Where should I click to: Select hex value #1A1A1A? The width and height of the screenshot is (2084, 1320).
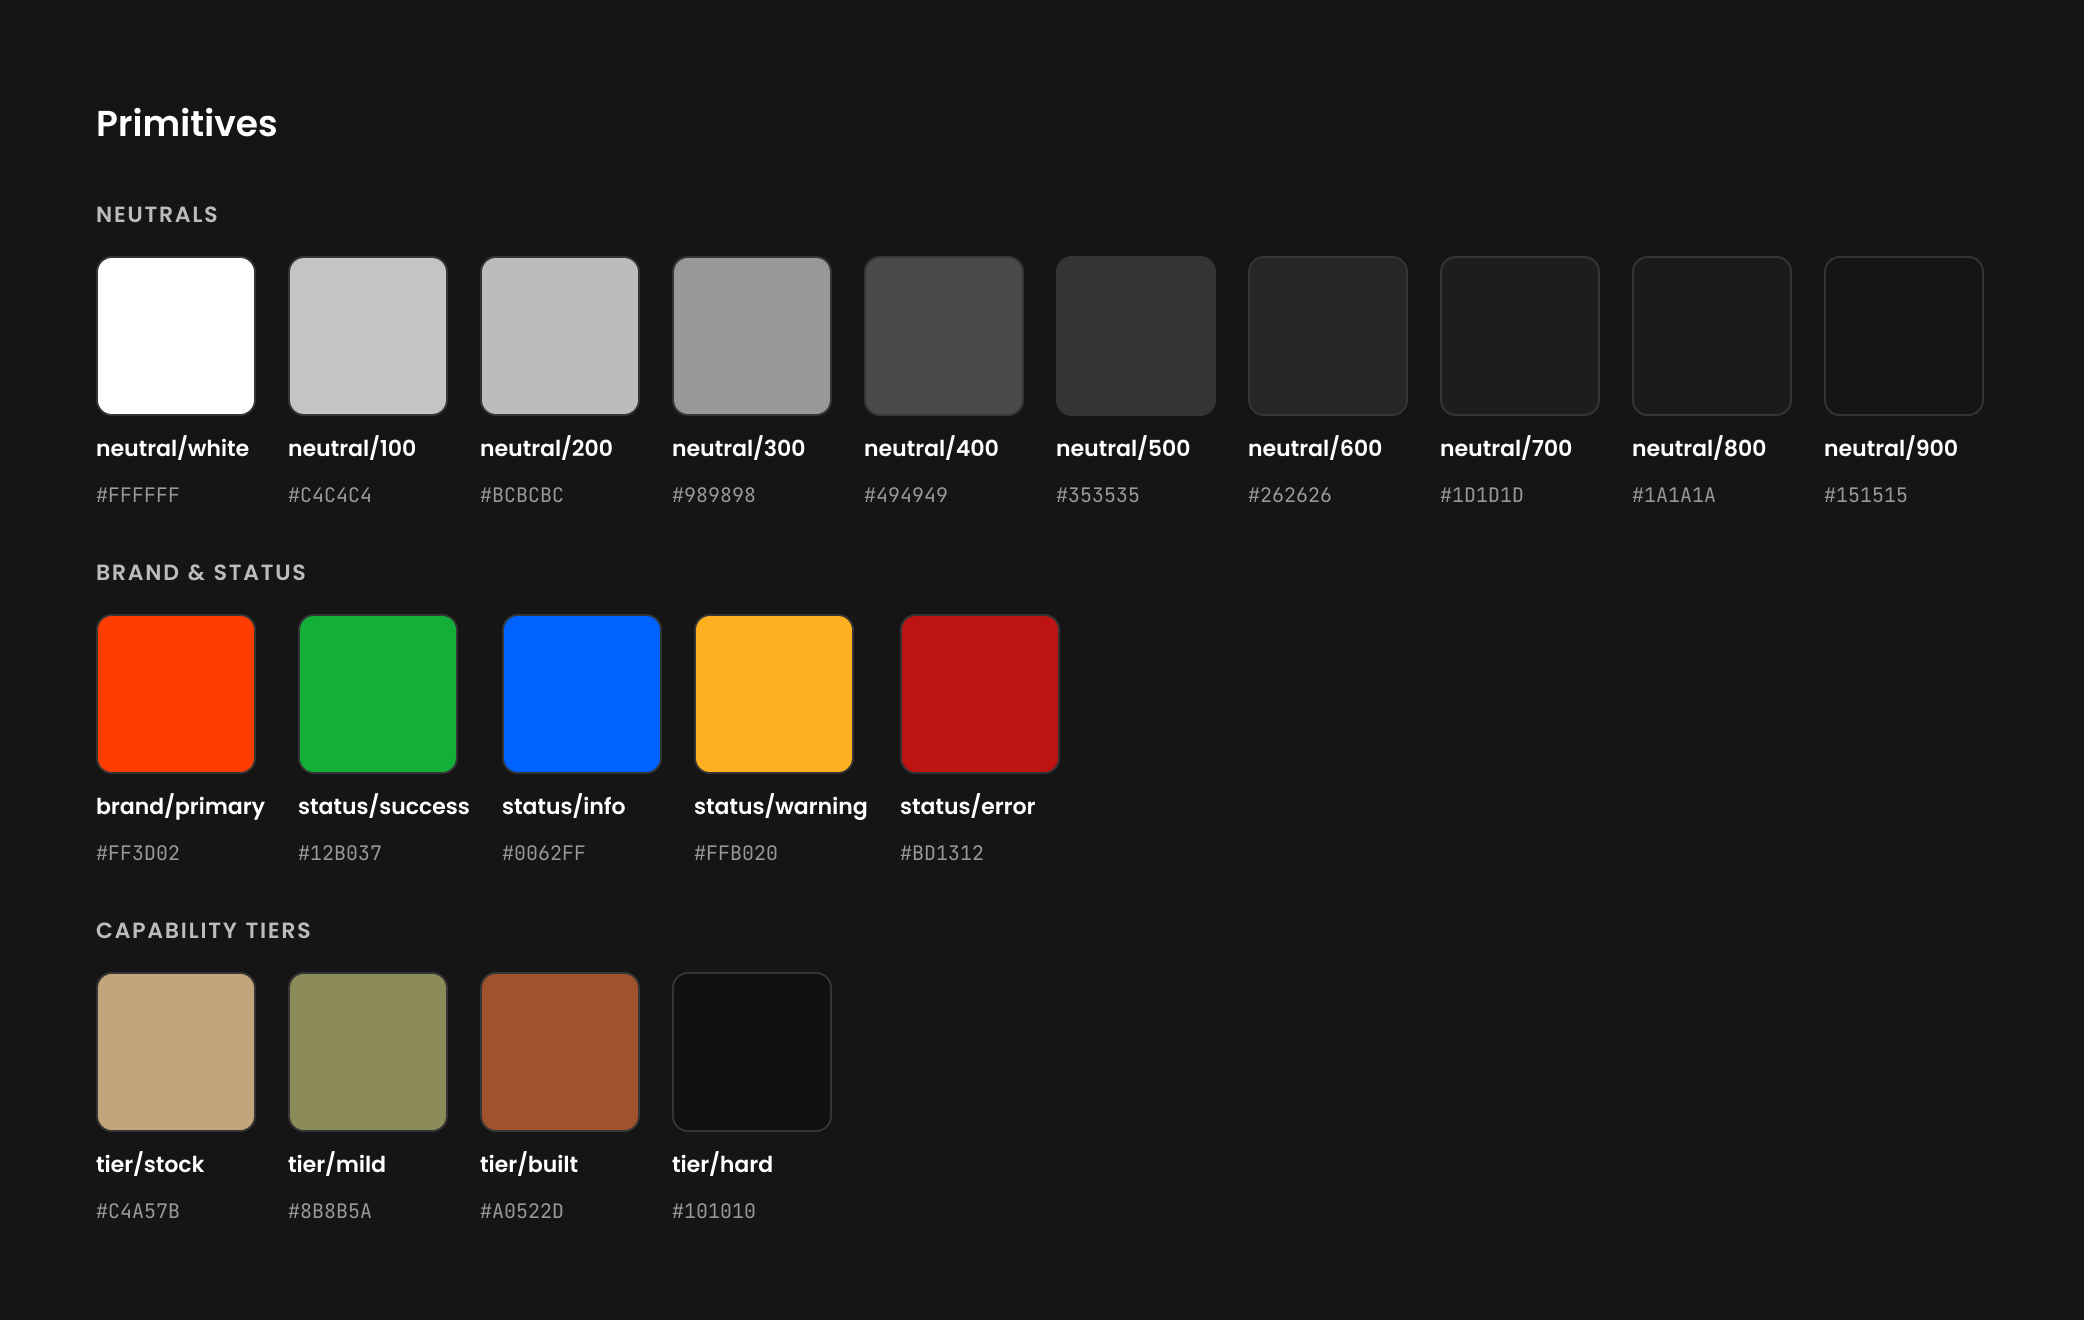1674,495
